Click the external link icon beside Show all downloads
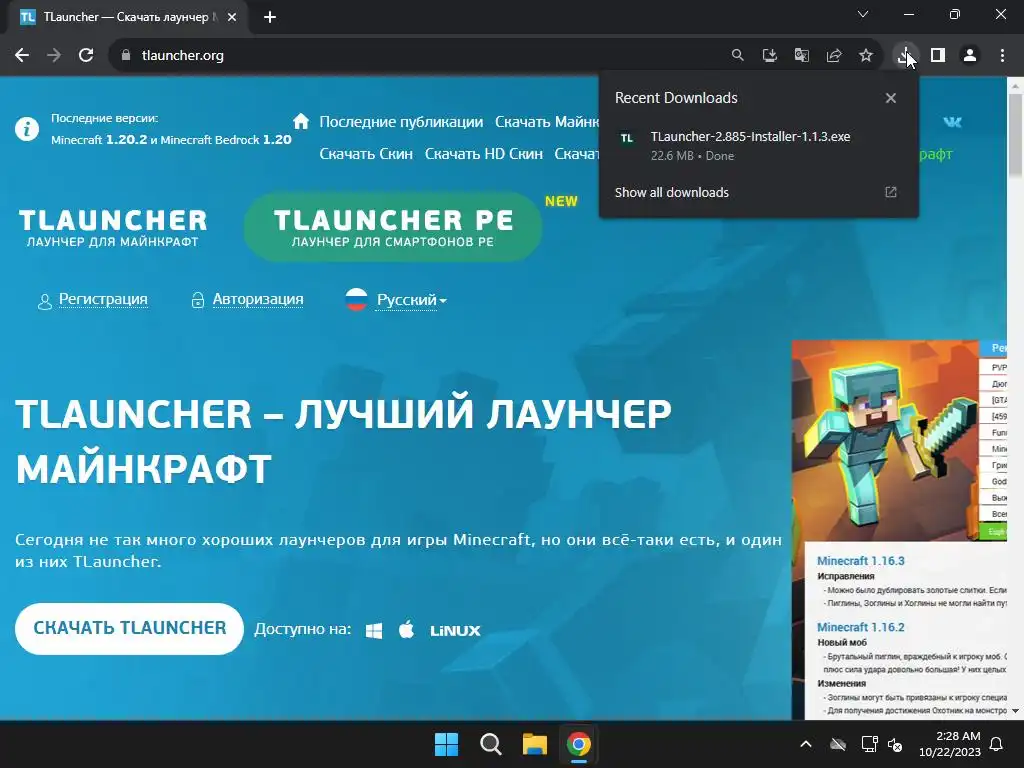This screenshot has width=1024, height=768. click(x=891, y=193)
